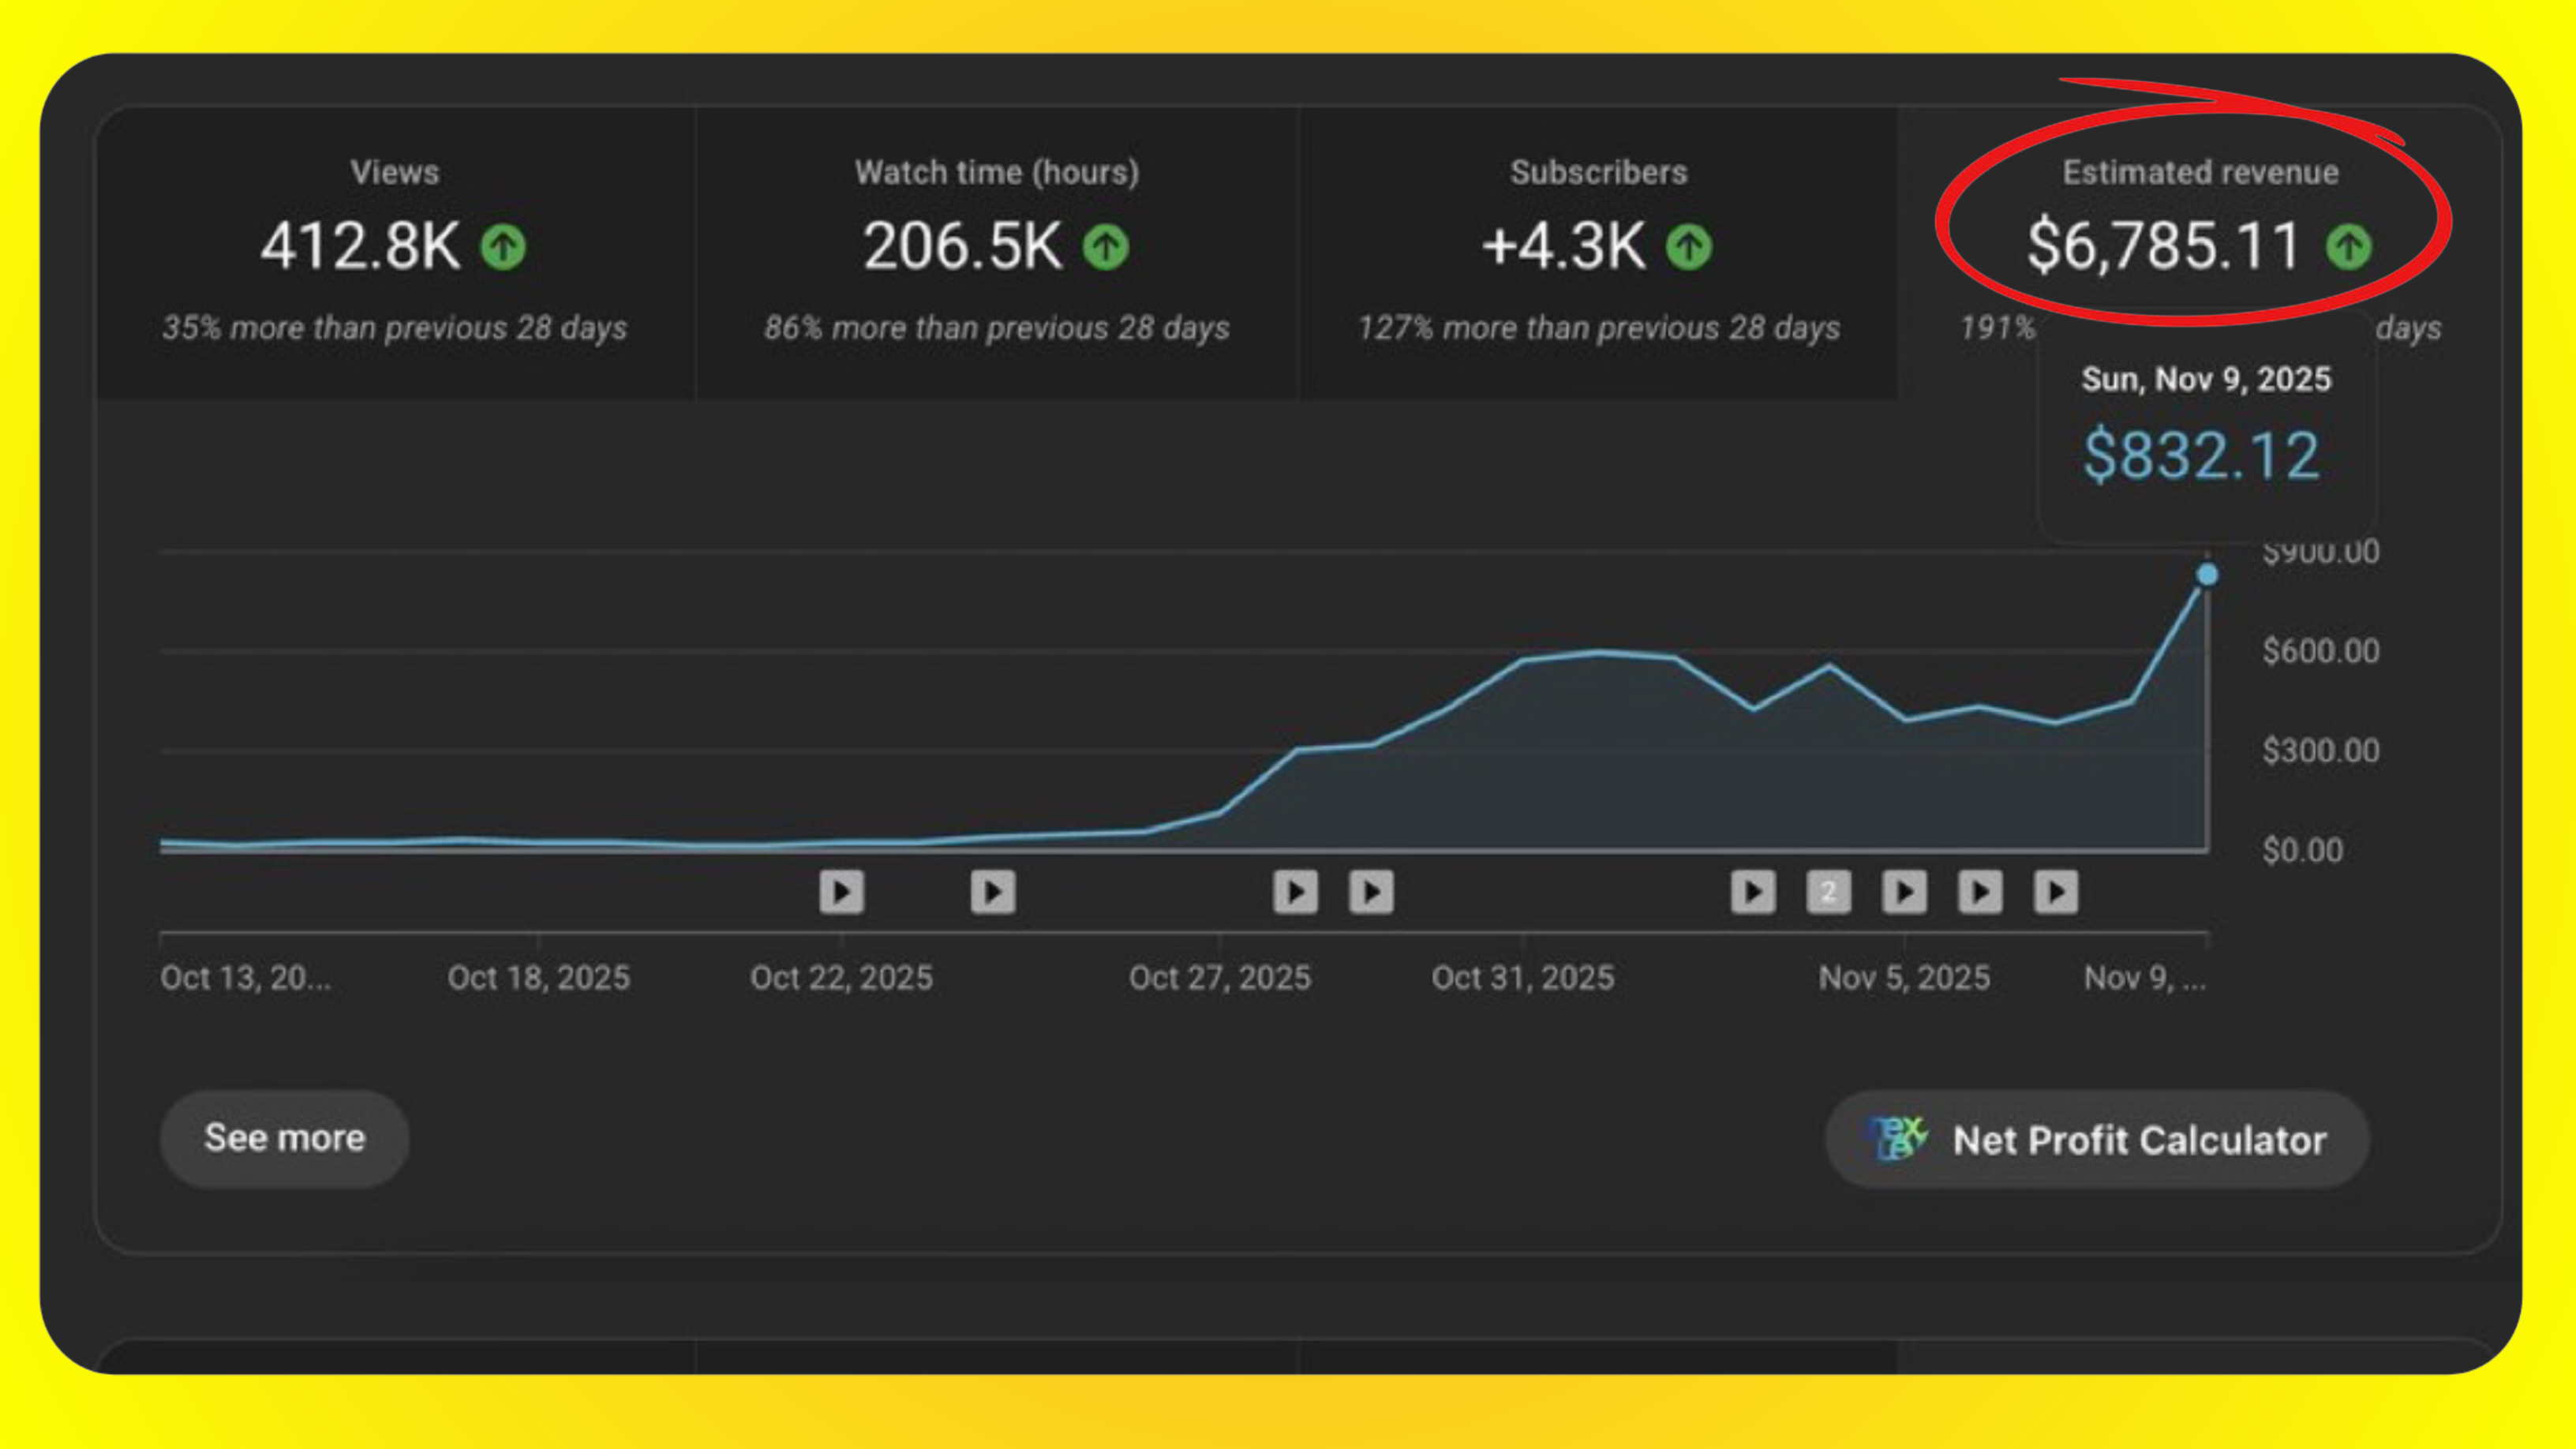Viewport: 2576px width, 1449px height.
Task: Click the video marker below Nov 5
Action: pos(1904,891)
